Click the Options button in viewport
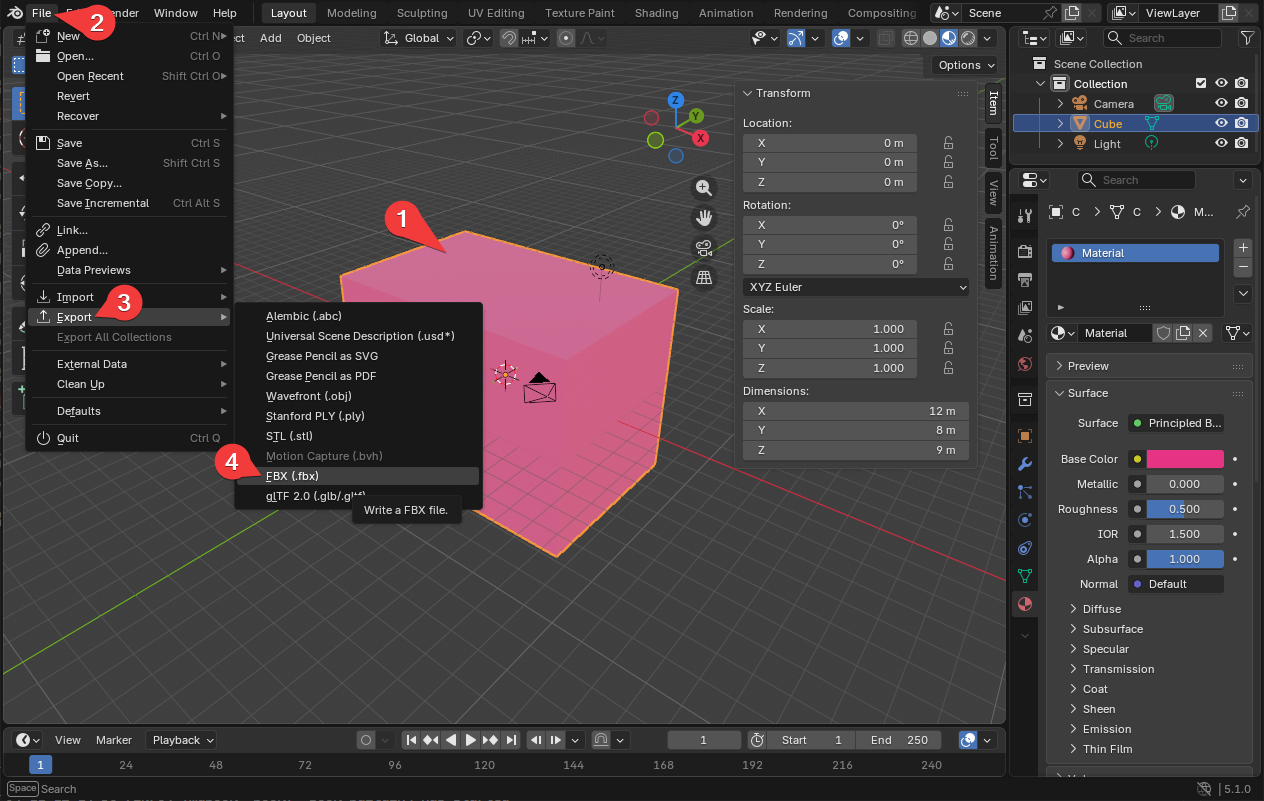1264x801 pixels. [x=966, y=65]
